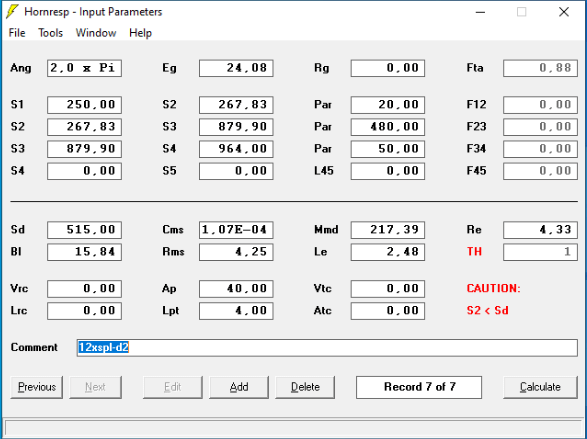The height and width of the screenshot is (439, 587).
Task: Open the Window menu
Action: (x=96, y=33)
